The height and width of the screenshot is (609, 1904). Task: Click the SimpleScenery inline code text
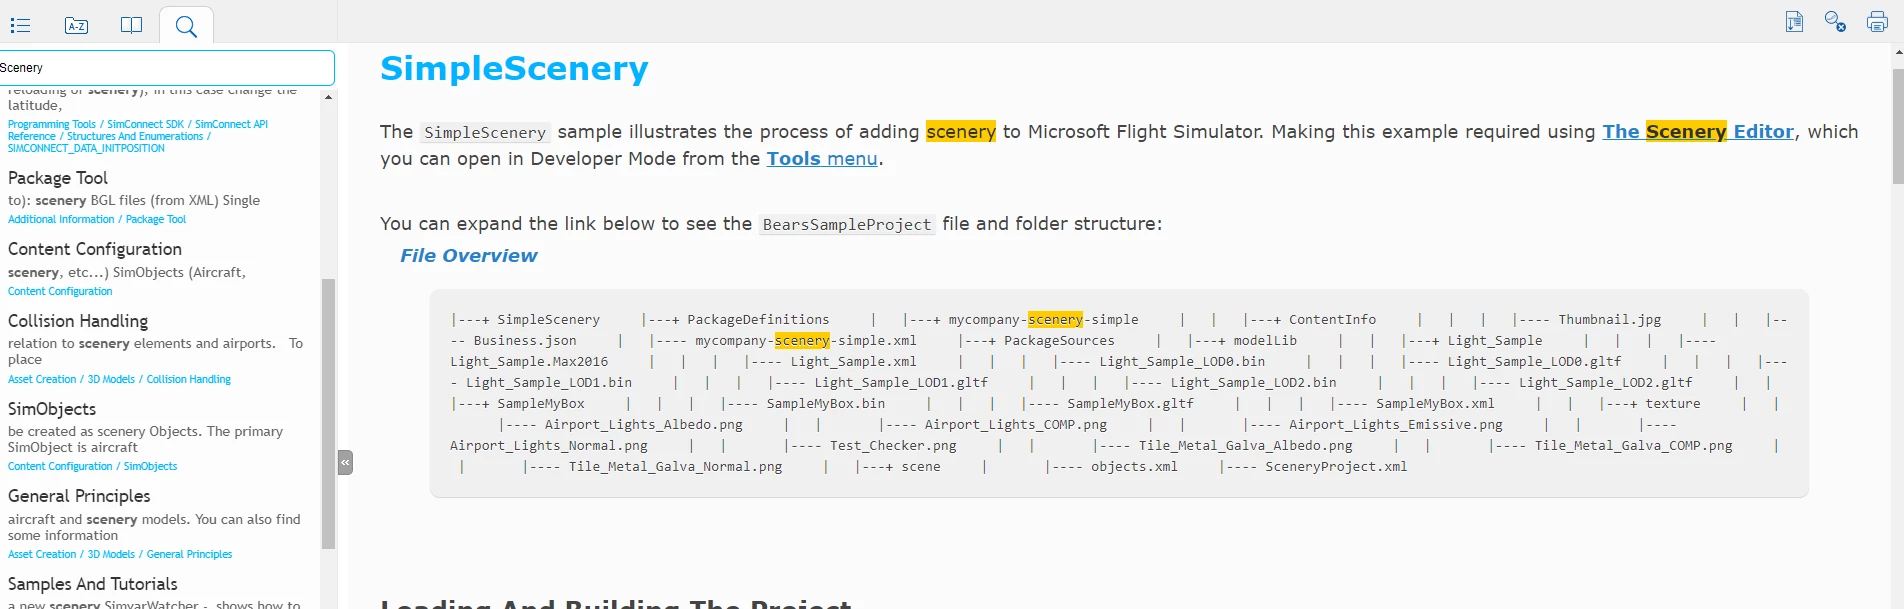click(485, 132)
